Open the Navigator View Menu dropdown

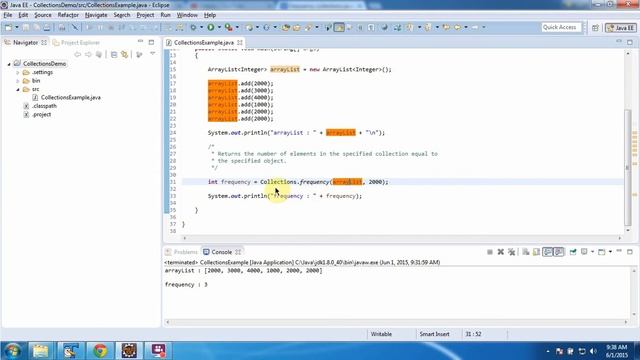click(x=153, y=54)
